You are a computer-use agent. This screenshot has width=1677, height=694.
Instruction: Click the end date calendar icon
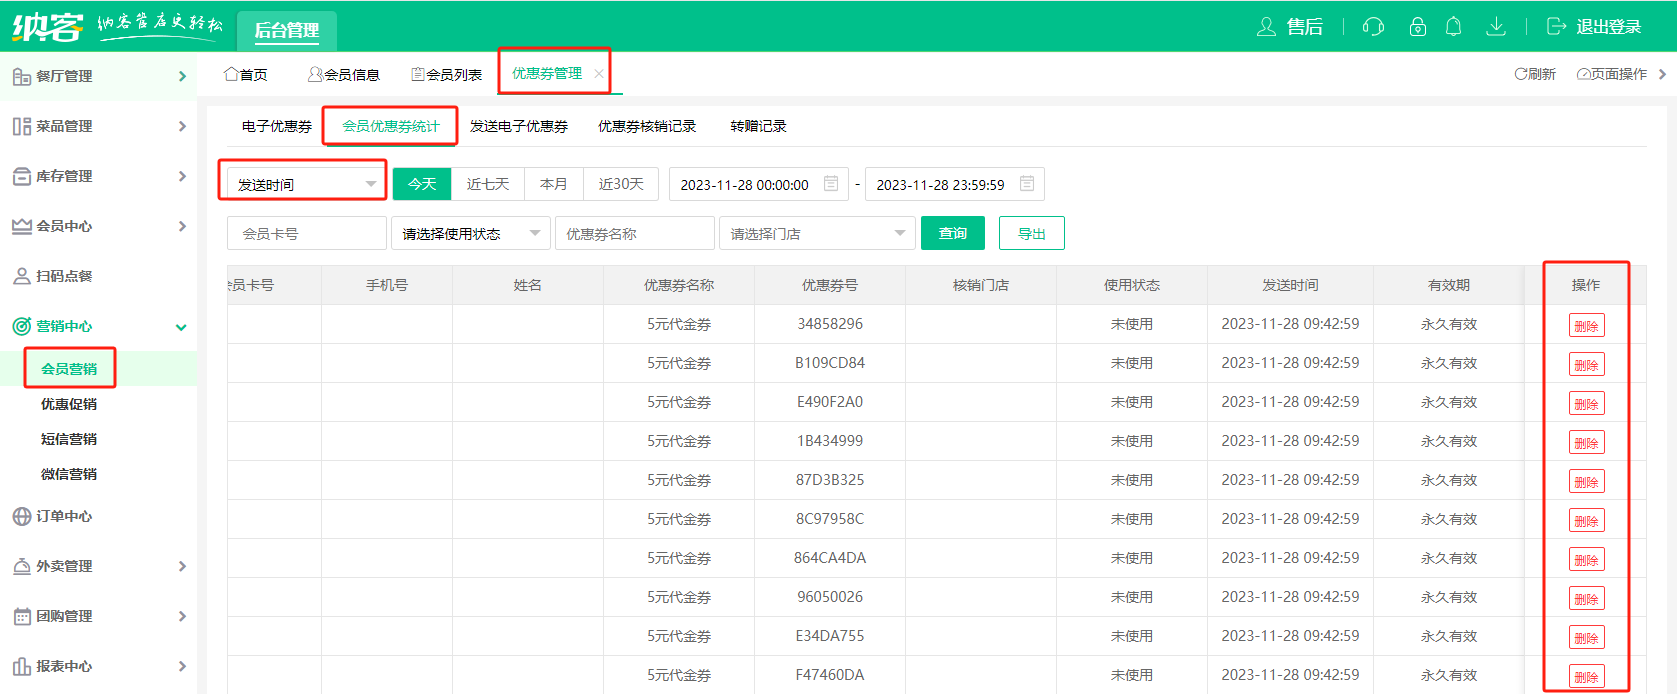[x=1027, y=184]
